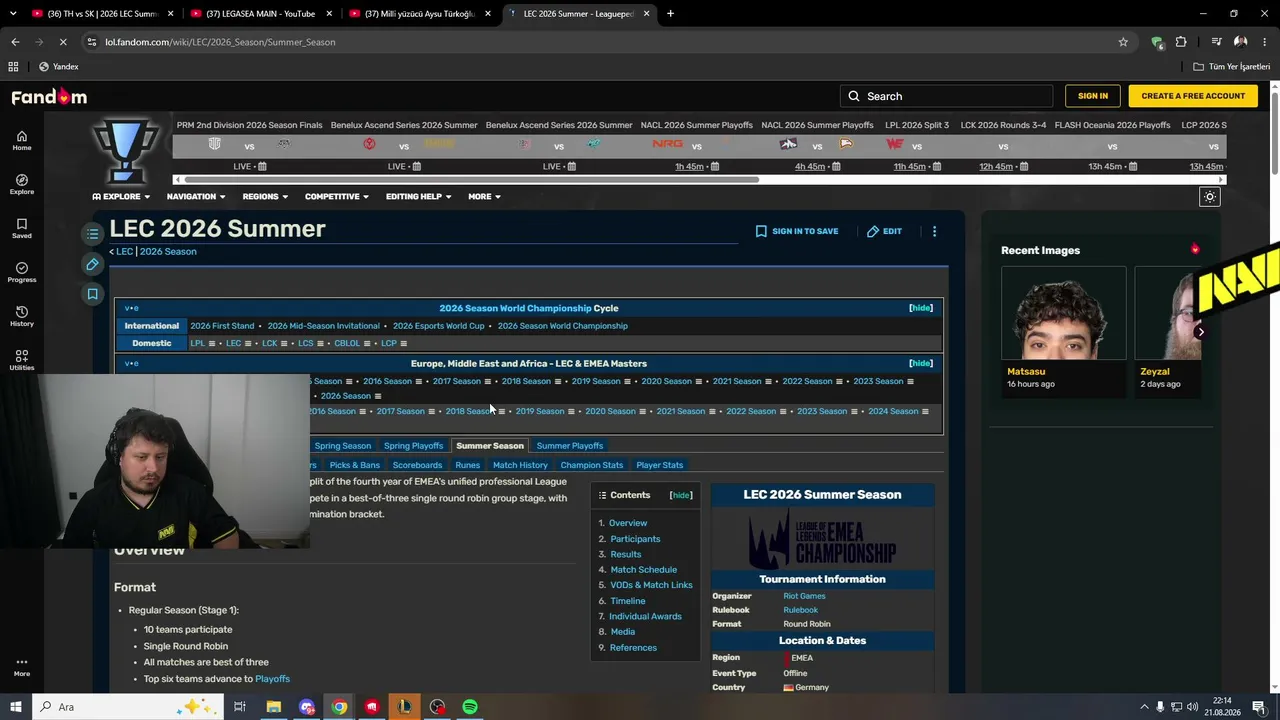Viewport: 1280px width, 720px height.
Task: Click the SIGN IN button
Action: [x=1093, y=96]
